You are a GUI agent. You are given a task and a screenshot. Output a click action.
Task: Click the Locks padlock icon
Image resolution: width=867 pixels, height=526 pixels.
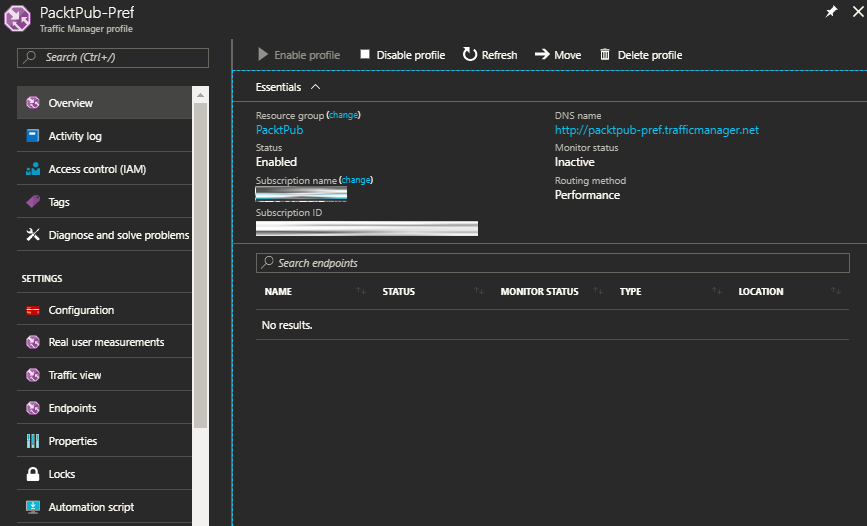point(33,474)
